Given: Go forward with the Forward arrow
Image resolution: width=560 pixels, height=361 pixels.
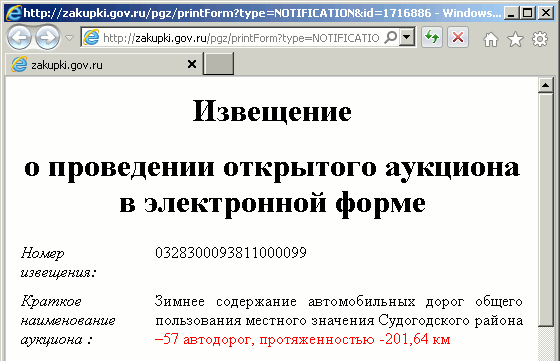Looking at the screenshot, I should pos(48,37).
